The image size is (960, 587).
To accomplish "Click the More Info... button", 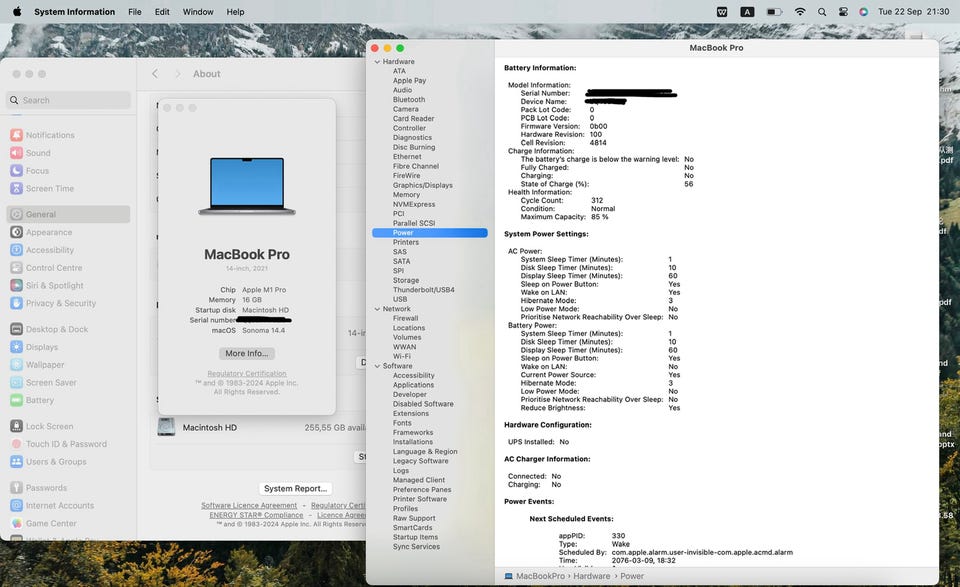I will 247,353.
